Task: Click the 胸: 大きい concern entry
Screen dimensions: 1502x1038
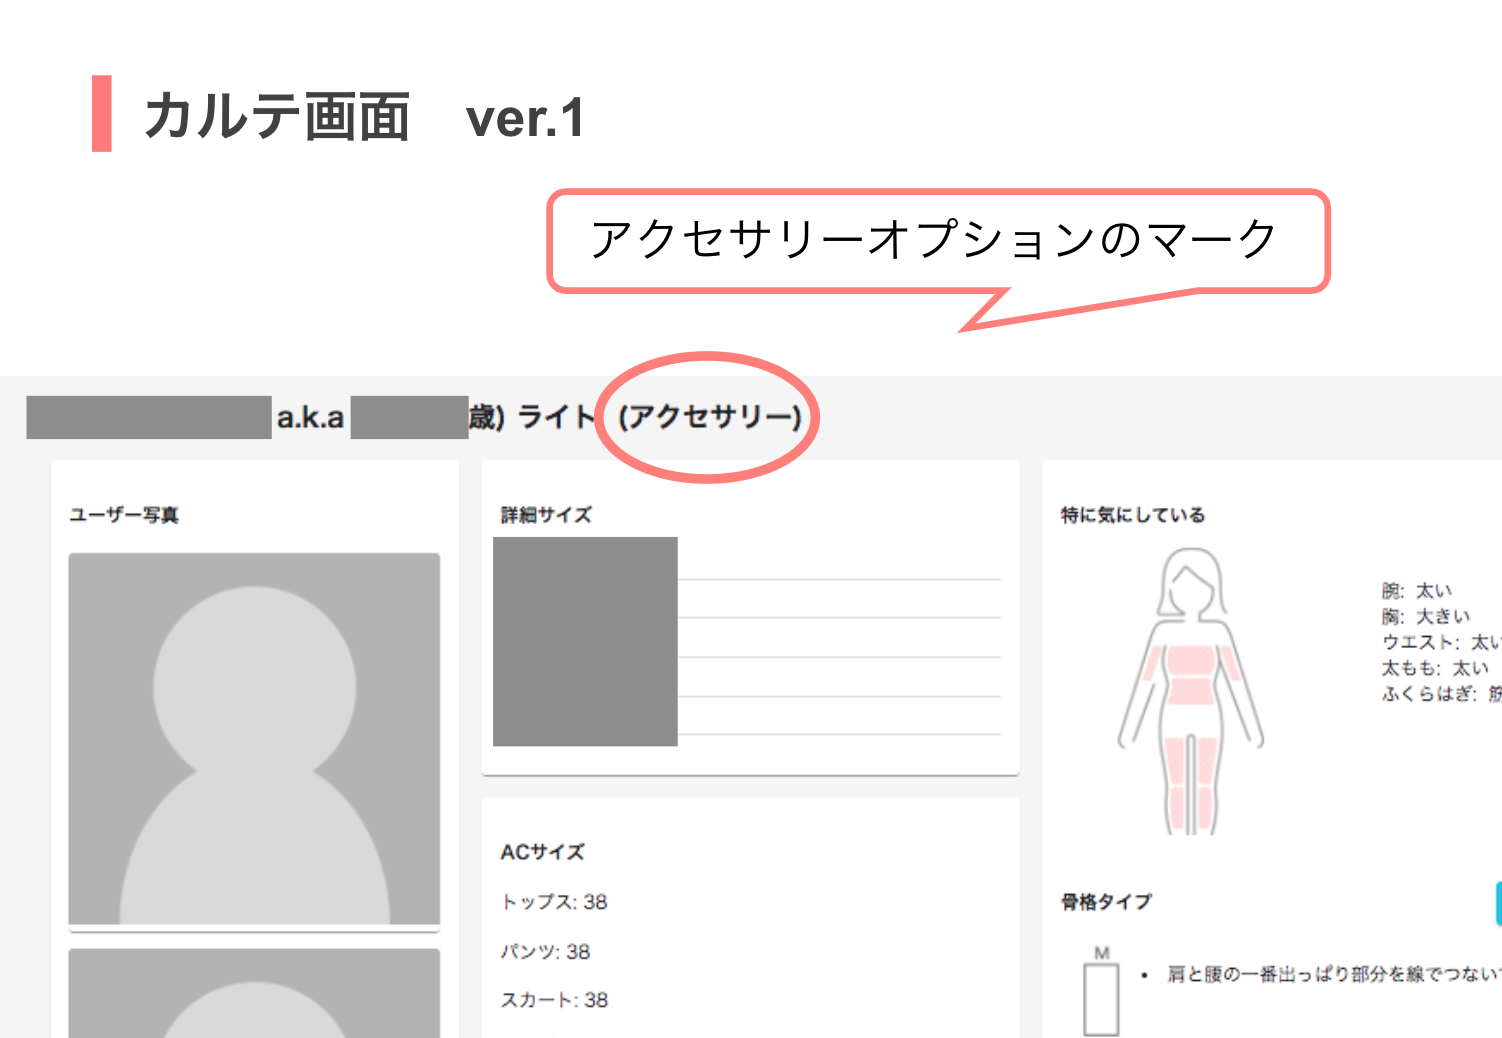Action: (1426, 617)
